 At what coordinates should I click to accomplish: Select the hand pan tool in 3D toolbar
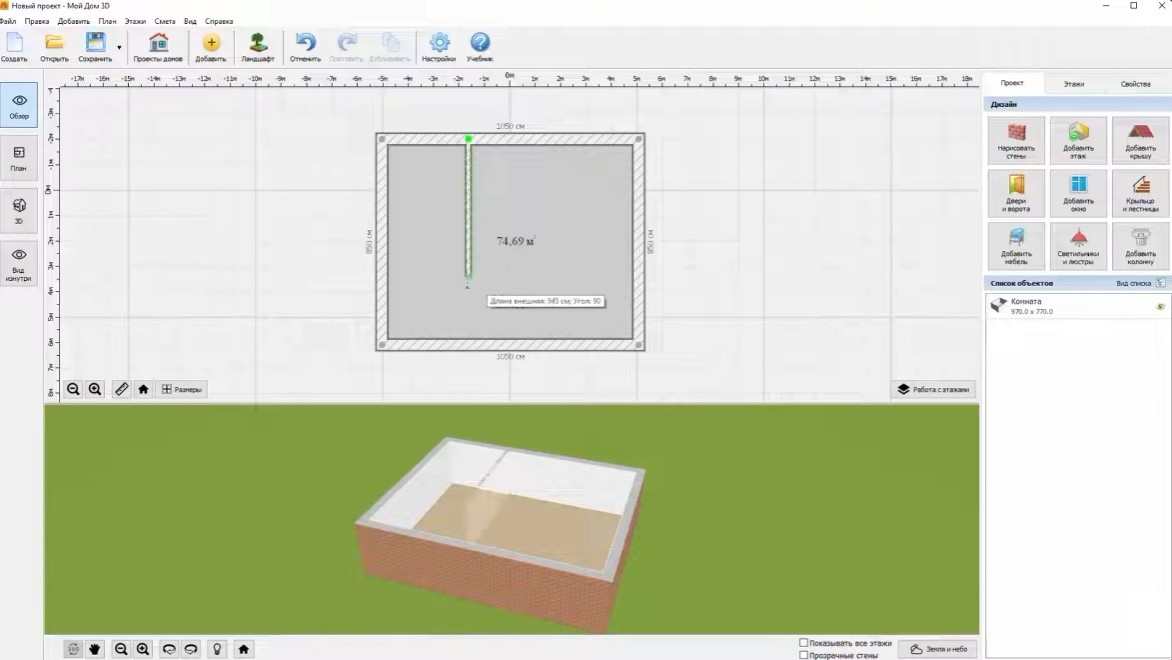tap(95, 649)
